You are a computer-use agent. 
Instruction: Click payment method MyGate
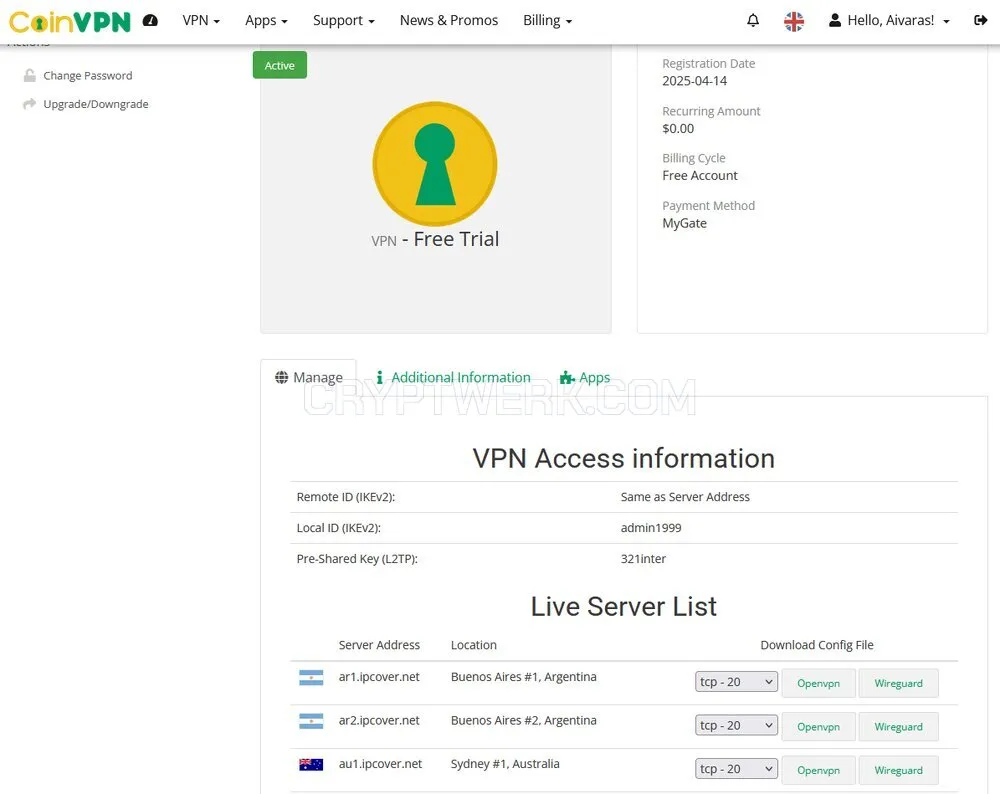coord(684,223)
